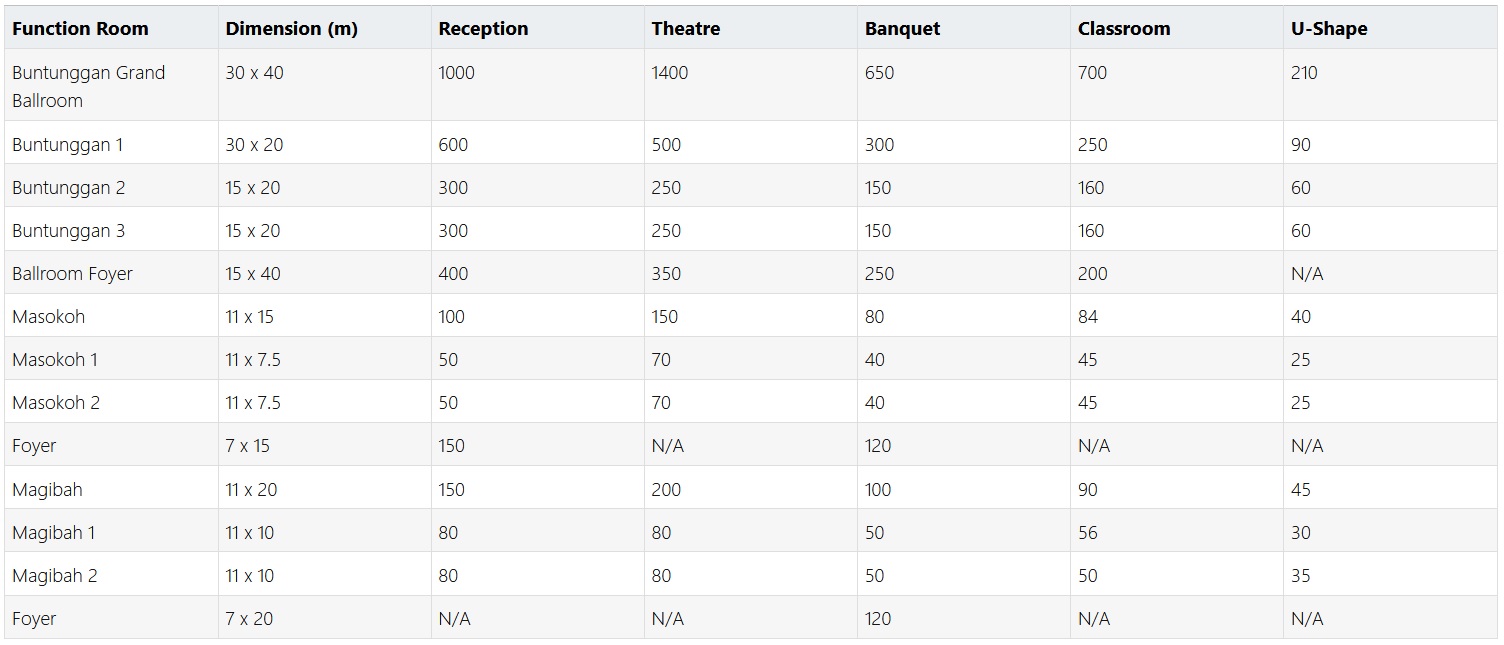Screen dimensions: 1504x645
Task: Select the Reception column header
Action: [483, 29]
